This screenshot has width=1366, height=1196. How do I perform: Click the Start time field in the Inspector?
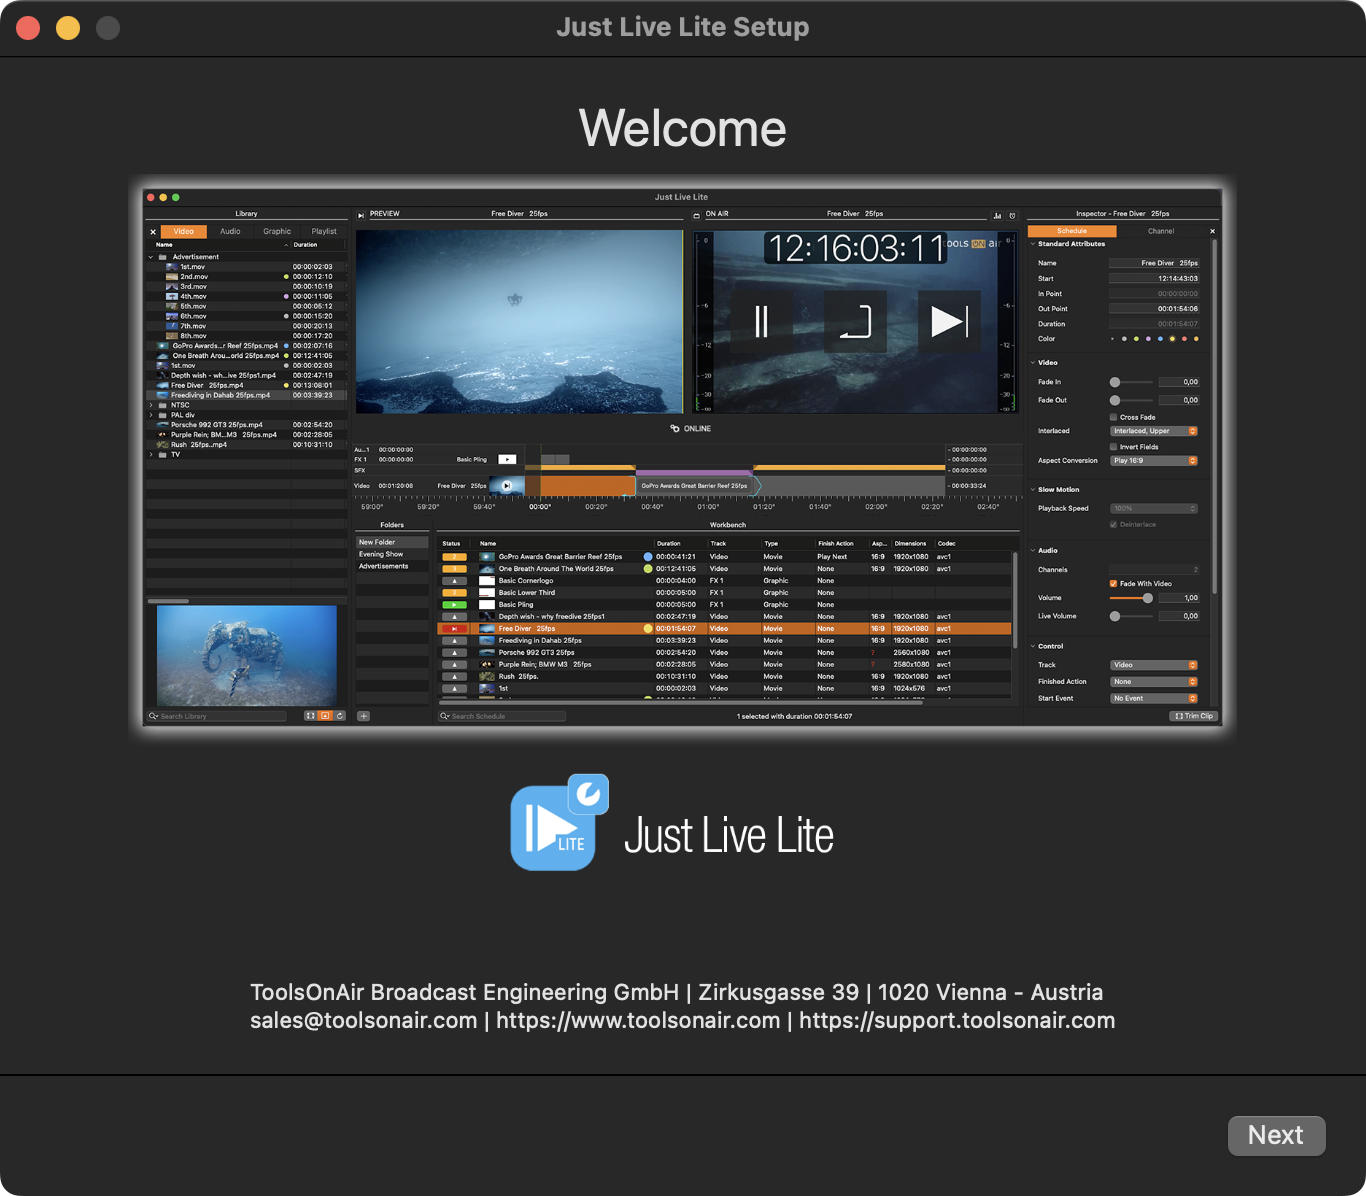[1154, 279]
